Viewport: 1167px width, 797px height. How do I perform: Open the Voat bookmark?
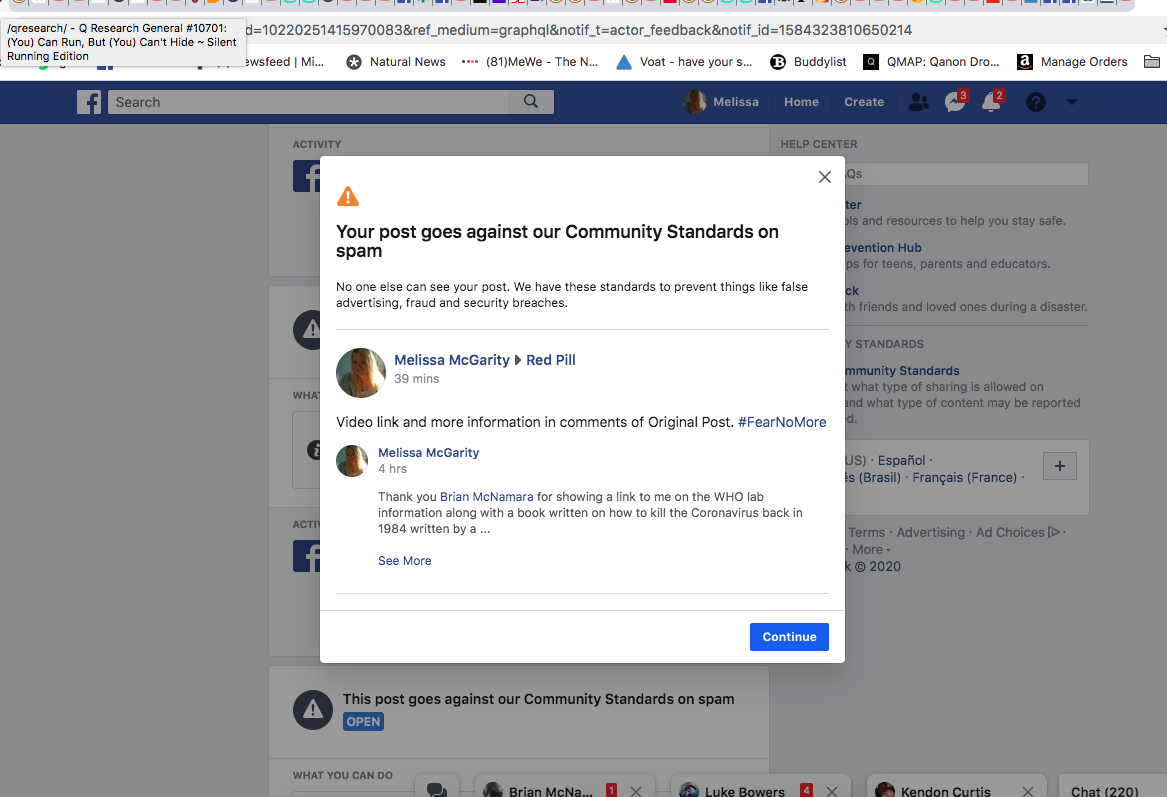tap(684, 62)
